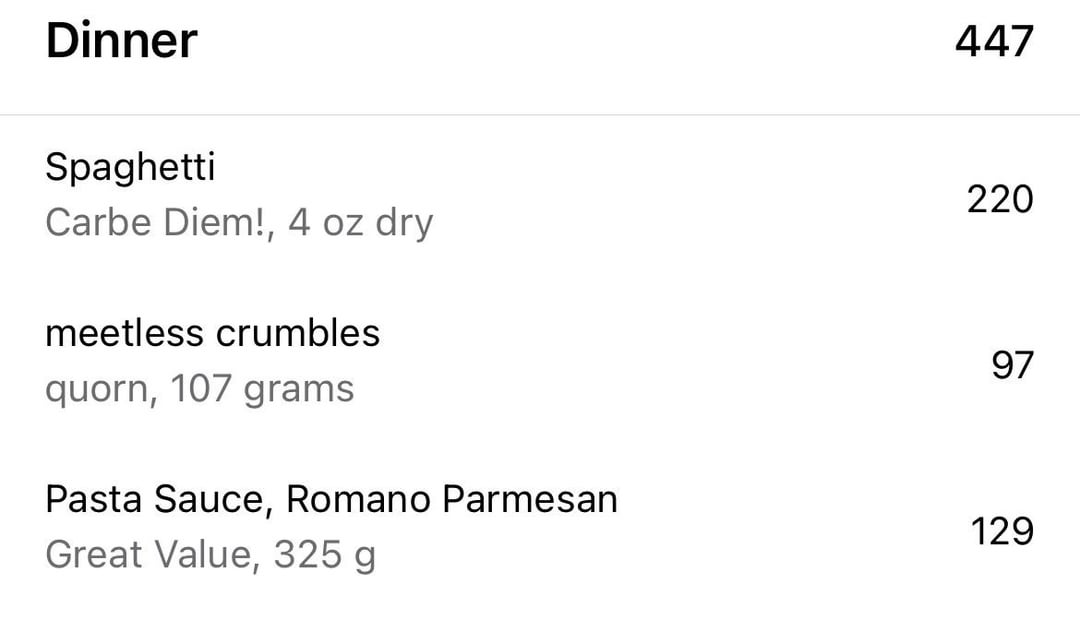Image resolution: width=1080 pixels, height=632 pixels.
Task: Select the 220 calorie value for Spaghetti
Action: [999, 200]
